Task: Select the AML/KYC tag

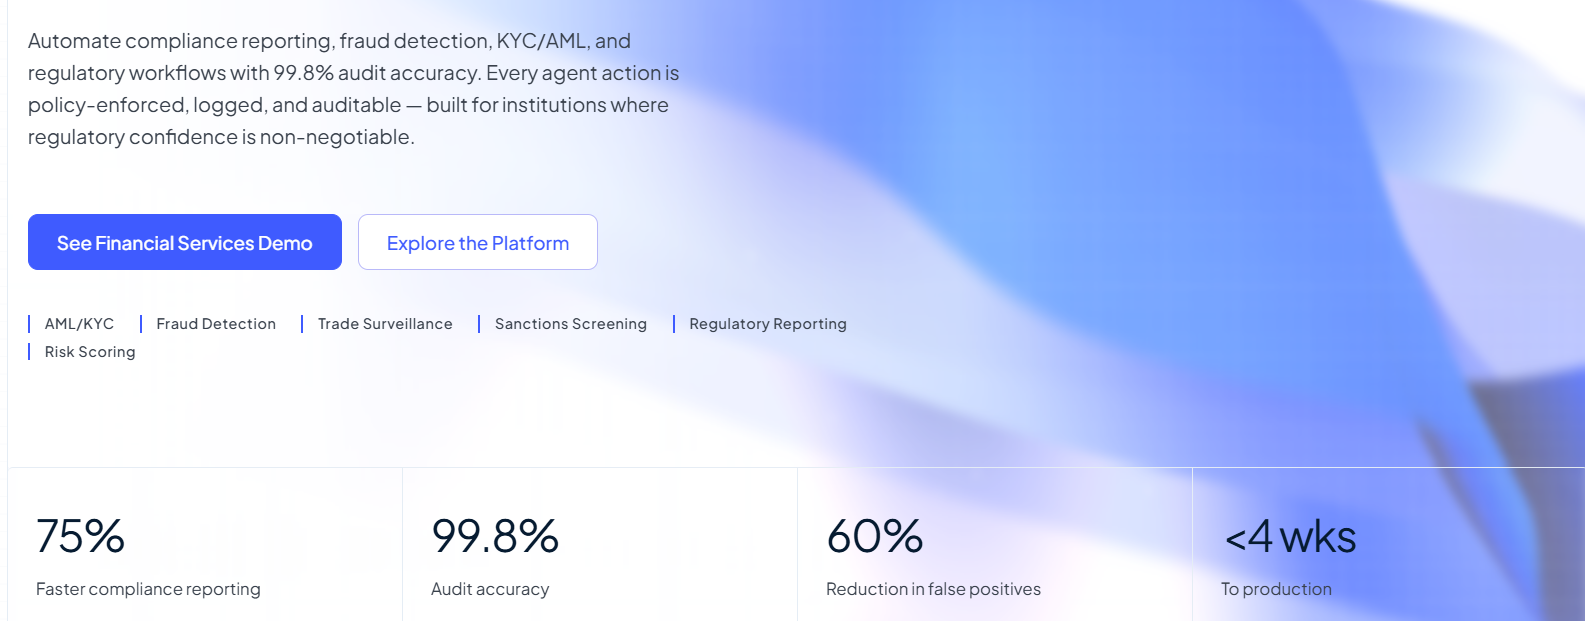Action: tap(79, 324)
